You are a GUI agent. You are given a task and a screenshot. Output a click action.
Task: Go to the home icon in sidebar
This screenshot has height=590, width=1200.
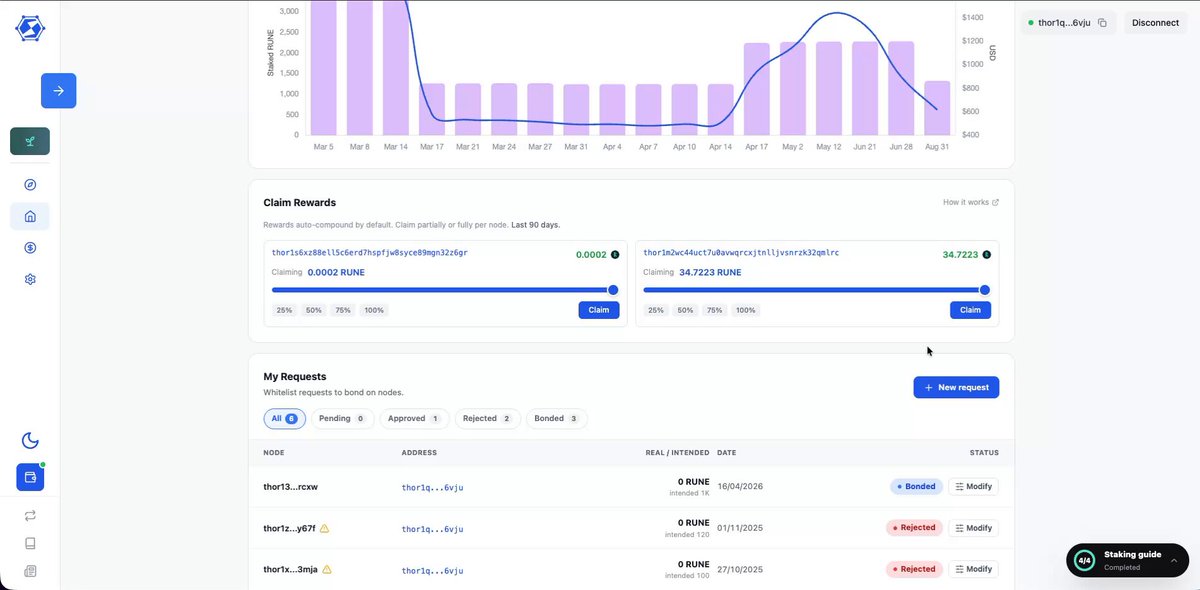pyautogui.click(x=30, y=216)
